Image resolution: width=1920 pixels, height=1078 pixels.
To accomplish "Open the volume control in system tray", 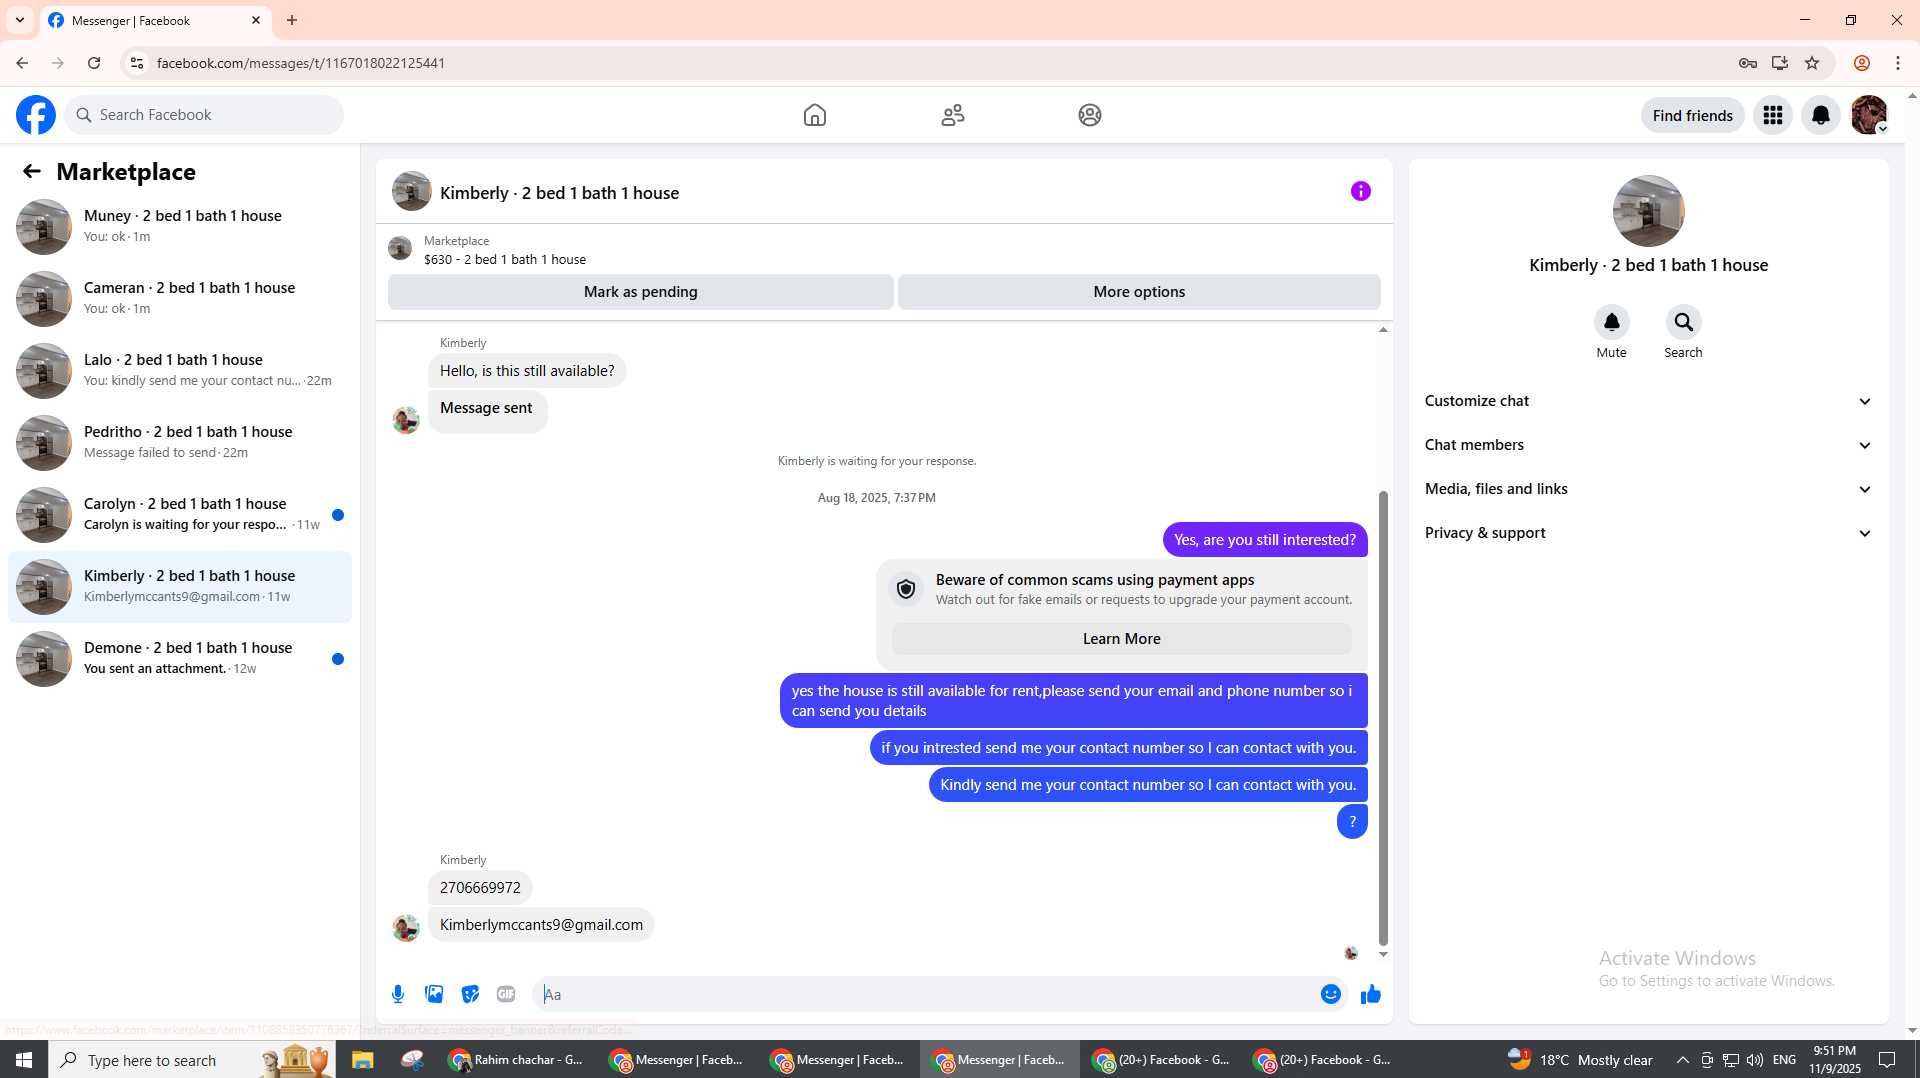I will coord(1755,1060).
